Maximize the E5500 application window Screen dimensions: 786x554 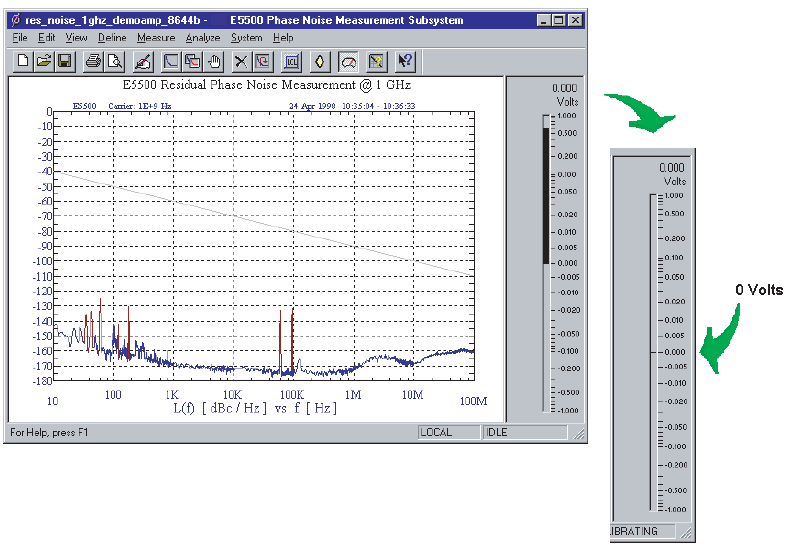(558, 20)
